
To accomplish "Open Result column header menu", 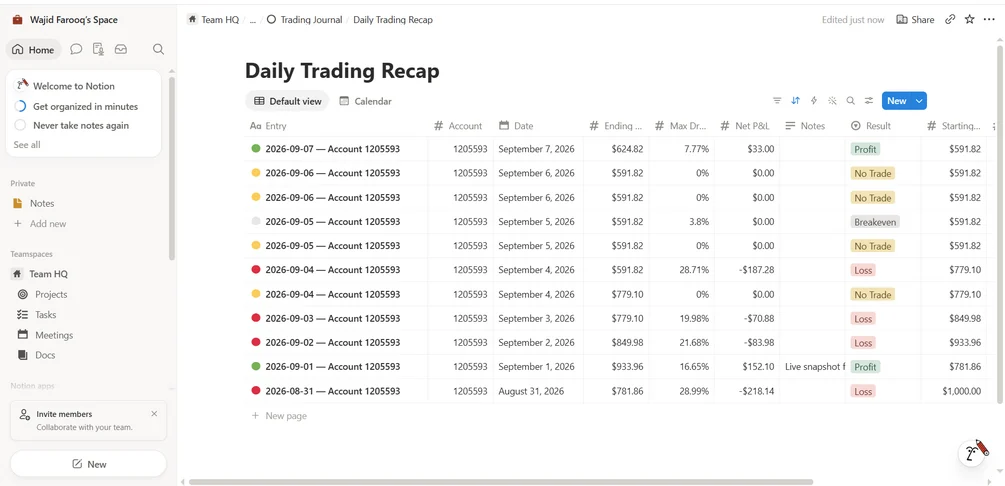I will 883,126.
